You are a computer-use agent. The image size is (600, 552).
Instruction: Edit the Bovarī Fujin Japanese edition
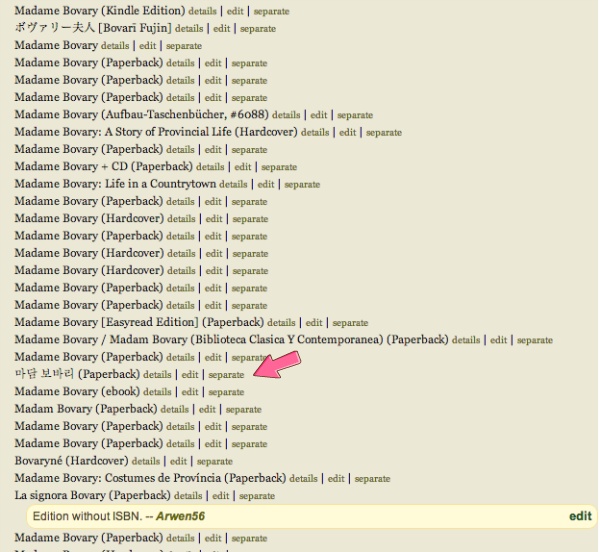[222, 28]
